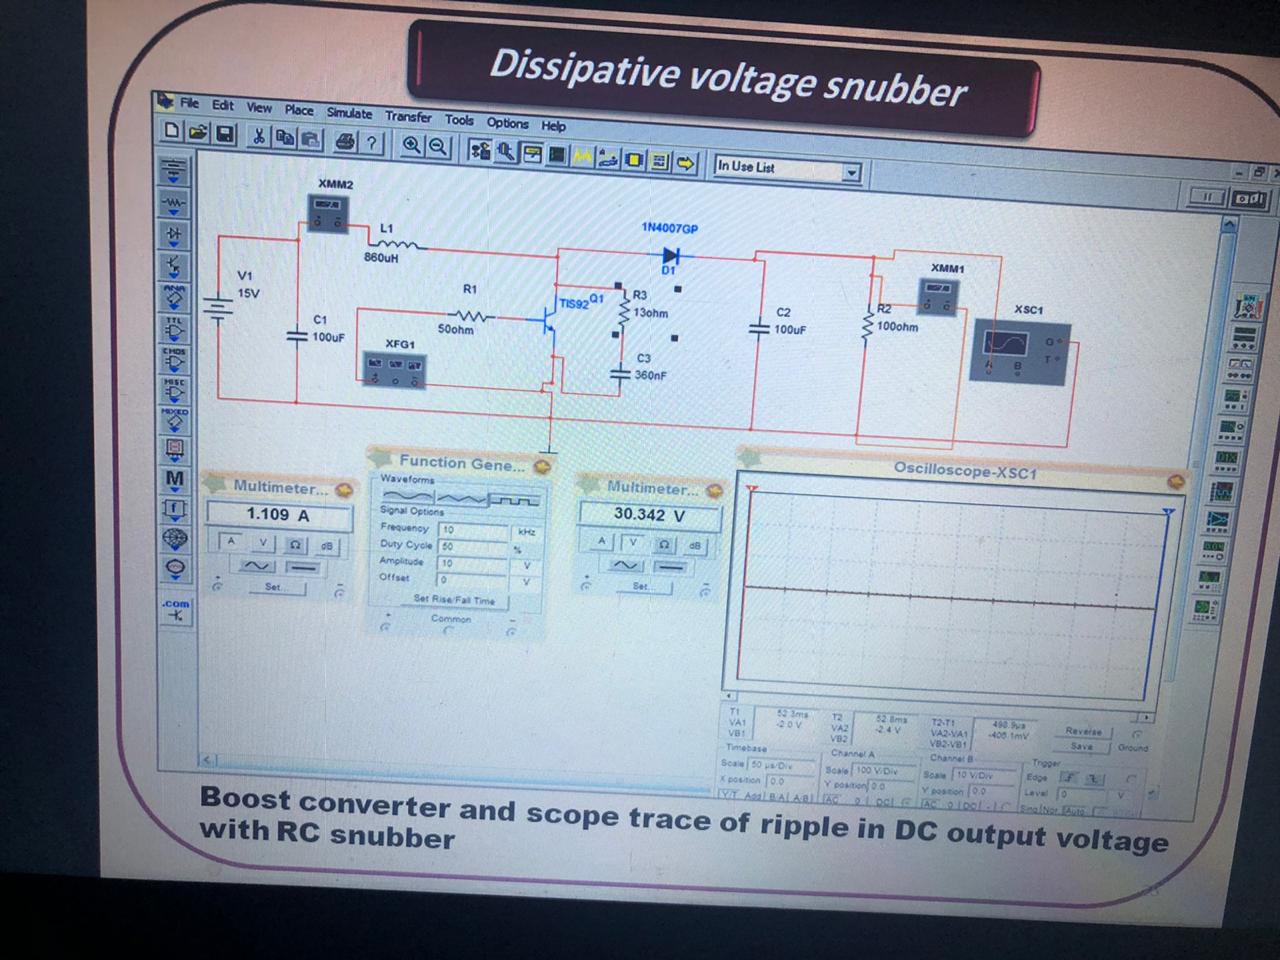Click the Duty Cycle input field
The height and width of the screenshot is (960, 1280).
click(x=474, y=547)
